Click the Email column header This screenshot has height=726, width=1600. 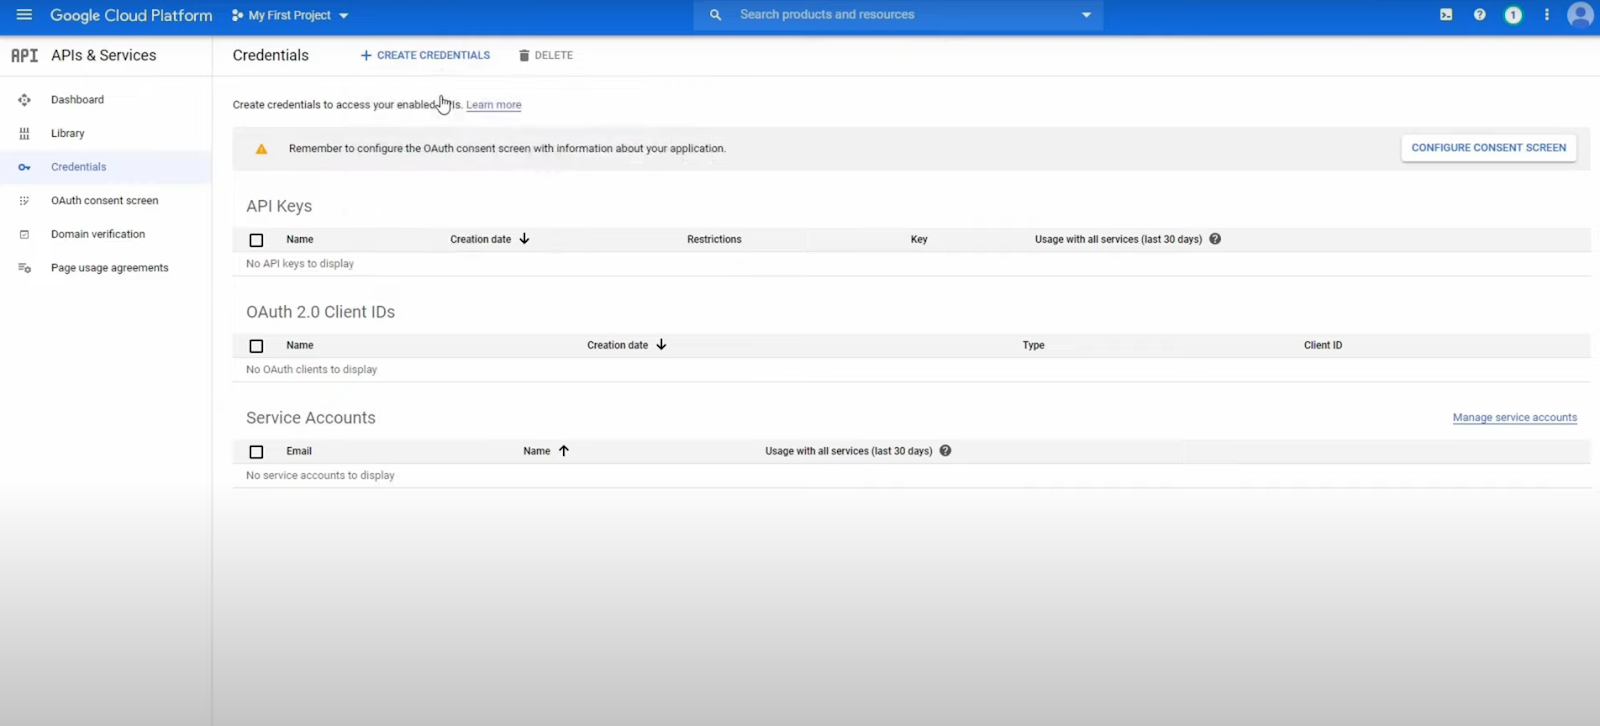coord(299,452)
